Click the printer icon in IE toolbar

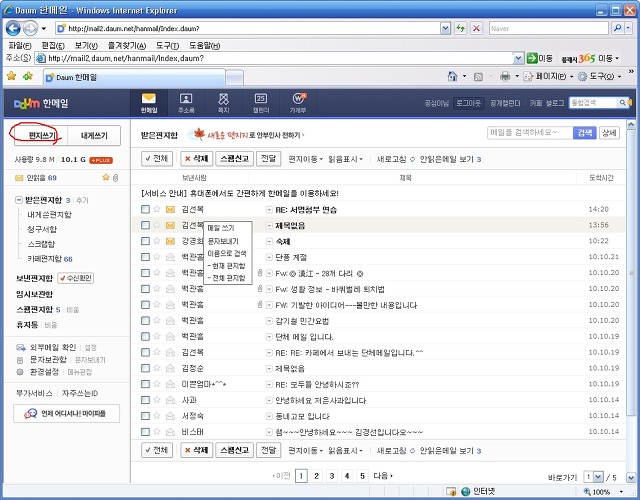click(x=506, y=76)
